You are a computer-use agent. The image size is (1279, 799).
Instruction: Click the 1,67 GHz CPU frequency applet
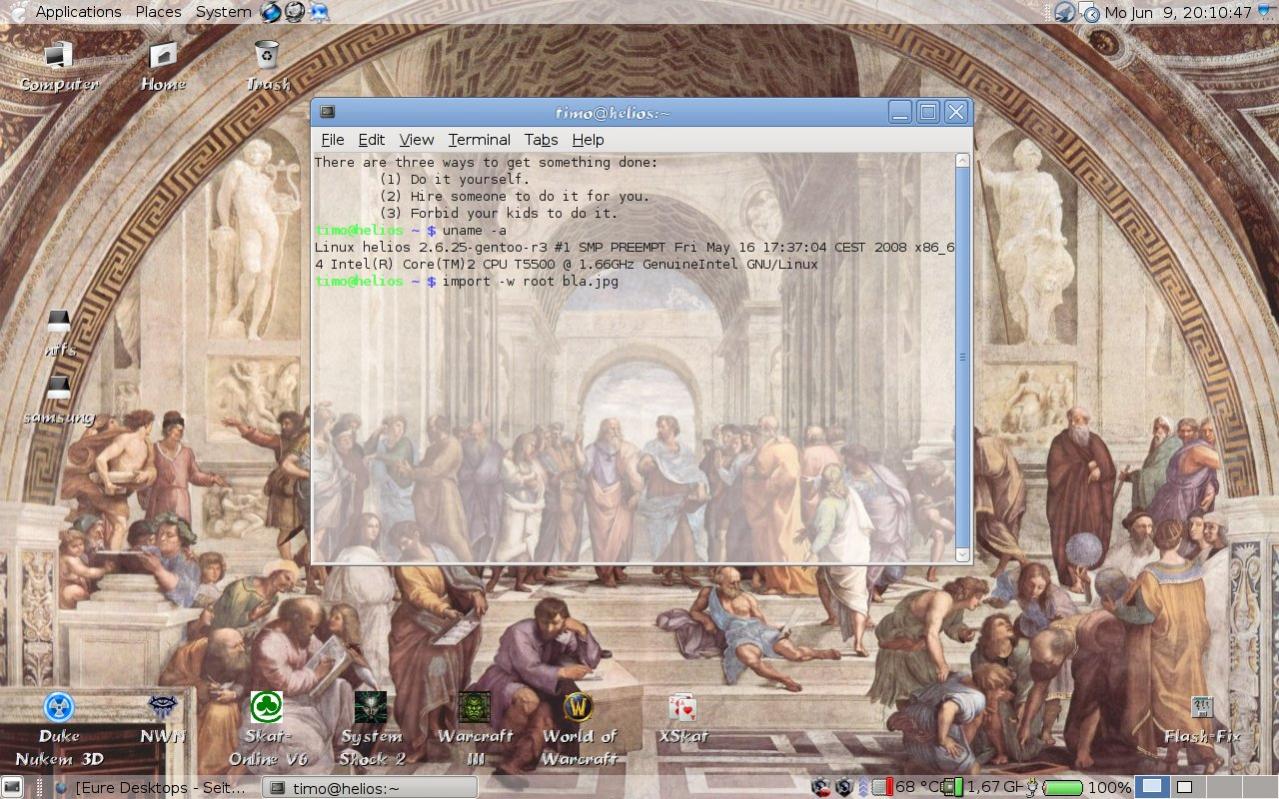coord(982,787)
